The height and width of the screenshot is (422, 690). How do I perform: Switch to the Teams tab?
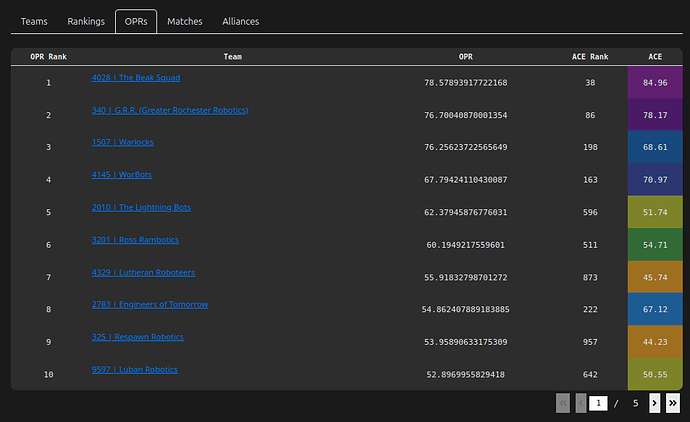(x=34, y=22)
